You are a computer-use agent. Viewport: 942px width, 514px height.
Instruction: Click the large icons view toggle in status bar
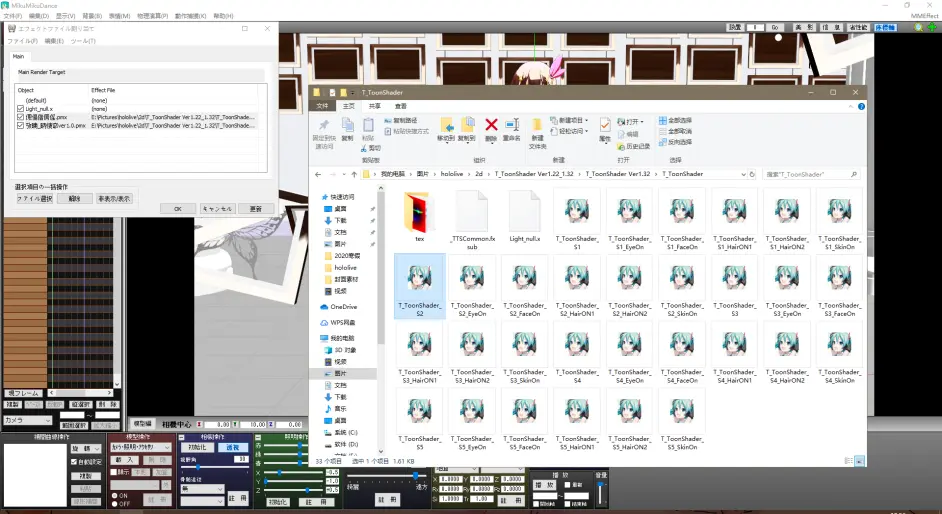[860, 461]
